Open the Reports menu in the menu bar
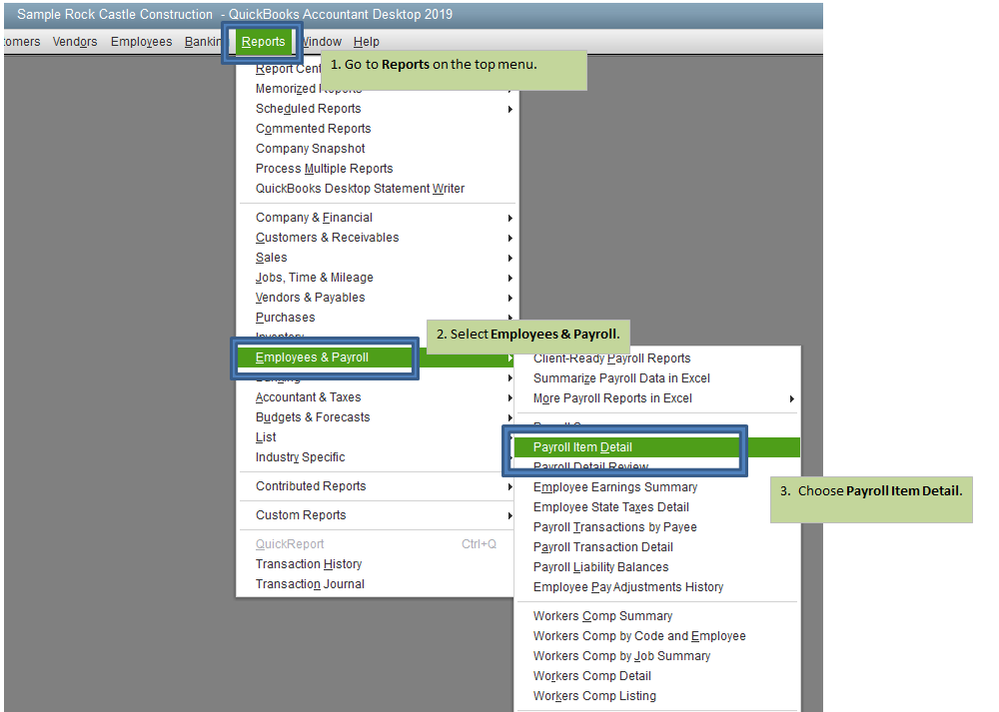999x712 pixels. pos(263,42)
